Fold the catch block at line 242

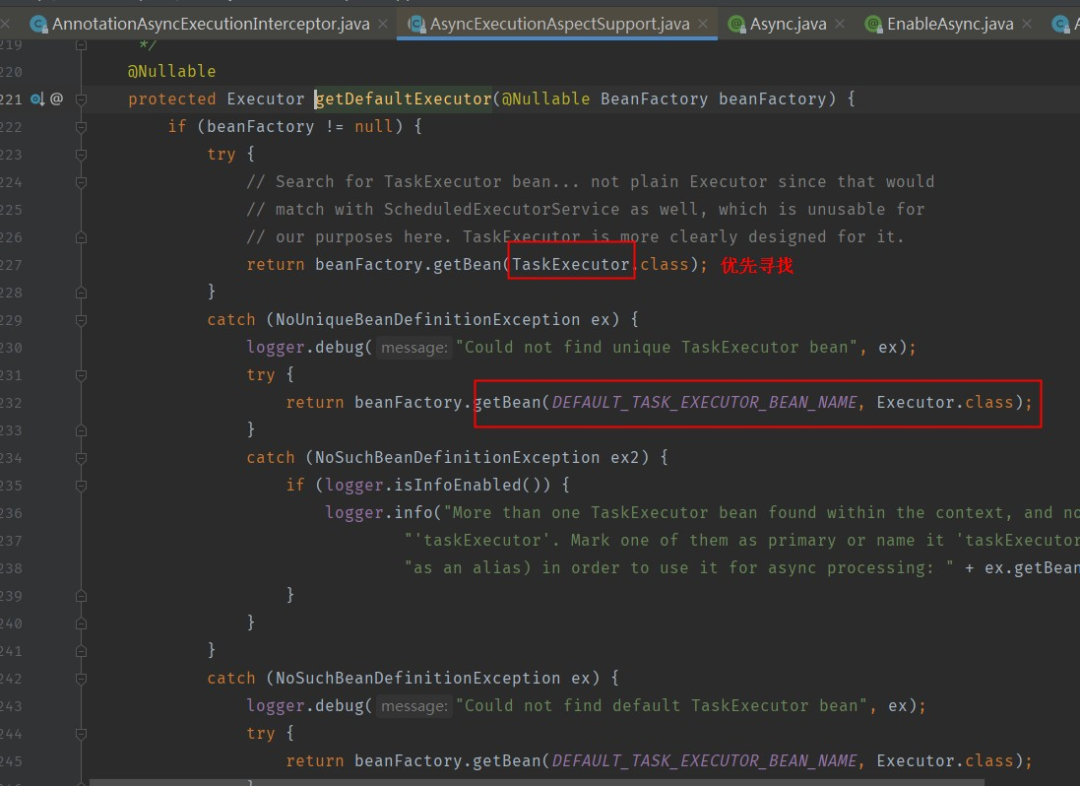[81, 678]
